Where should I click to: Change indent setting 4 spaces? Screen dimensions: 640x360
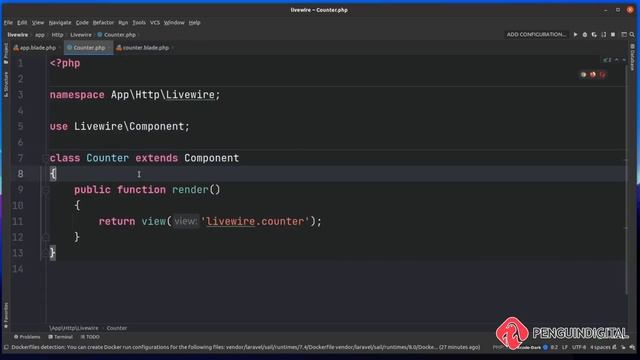point(600,347)
